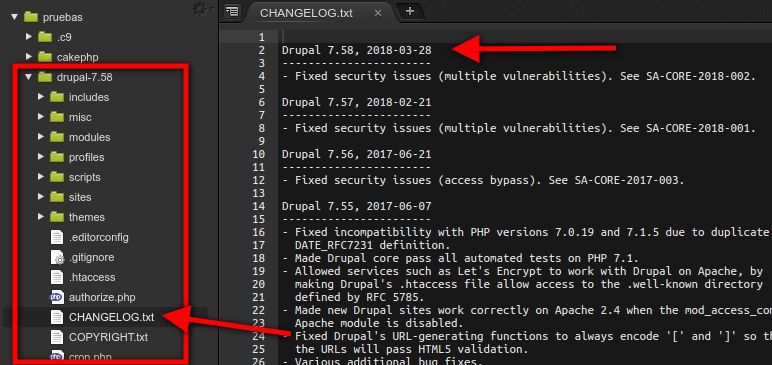Collapse the pruebas root folder
Screen dimensions: 772x365
[14, 17]
